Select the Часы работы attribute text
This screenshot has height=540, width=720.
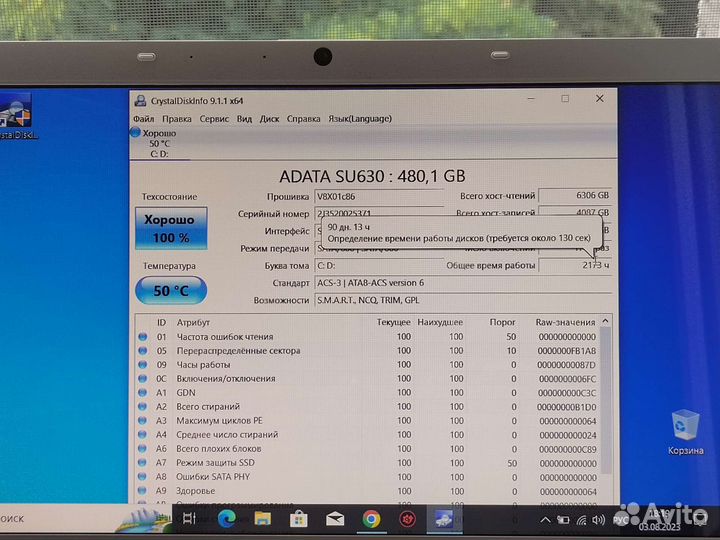pos(203,365)
